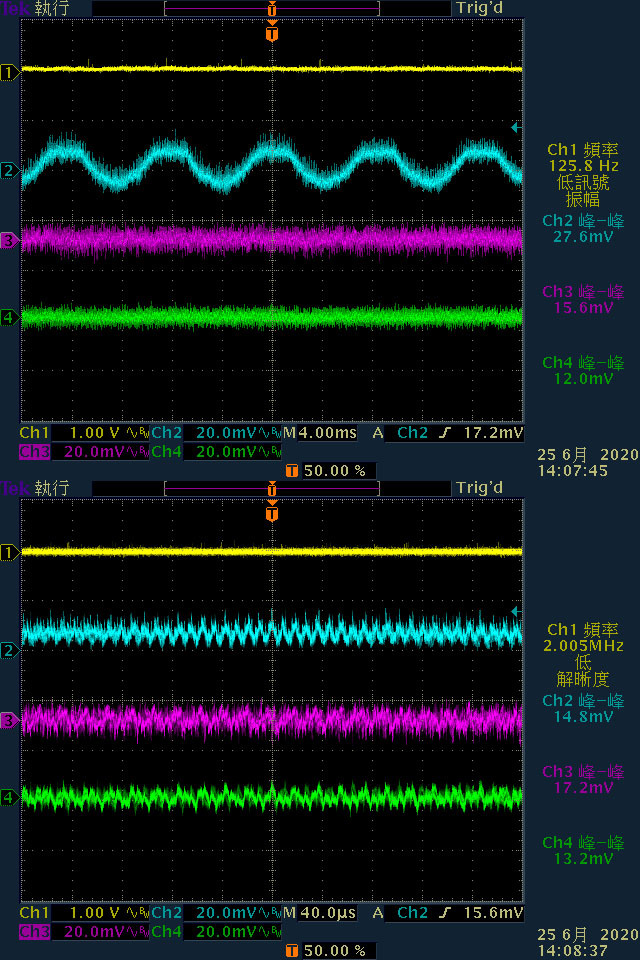
Task: Click the cyan channel 2 ground marker in the 4.00ms capture
Action: pos(9,170)
